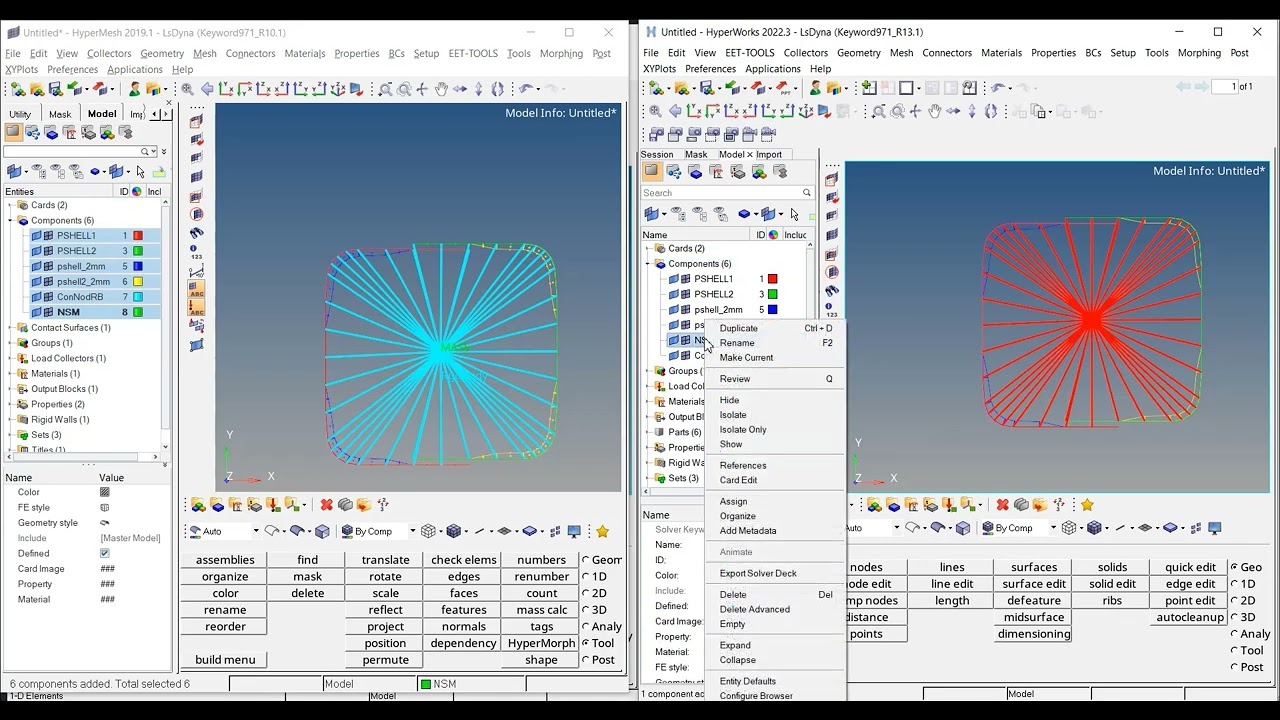Click the green color swatch of PSHELL2 in HyperWorks 2022
The height and width of the screenshot is (720, 1280).
point(772,294)
